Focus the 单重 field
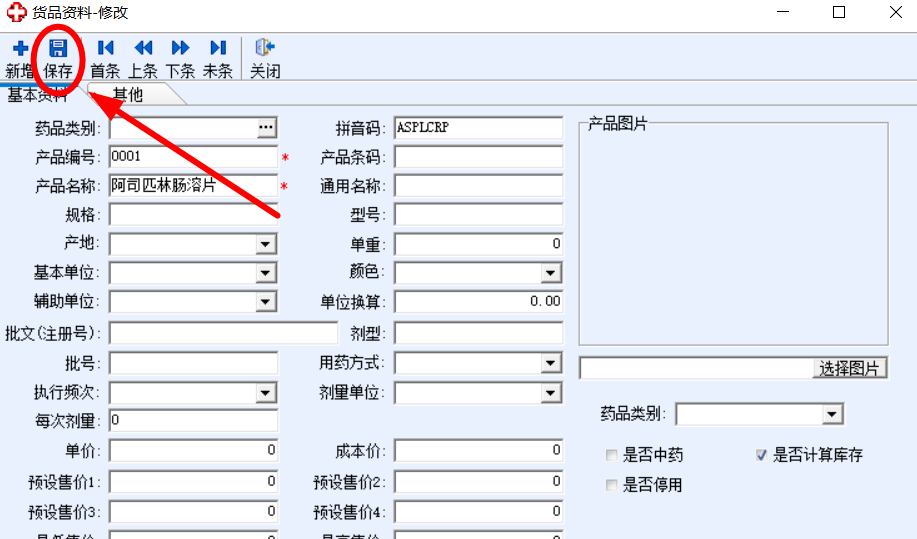The height and width of the screenshot is (539, 917). point(478,244)
